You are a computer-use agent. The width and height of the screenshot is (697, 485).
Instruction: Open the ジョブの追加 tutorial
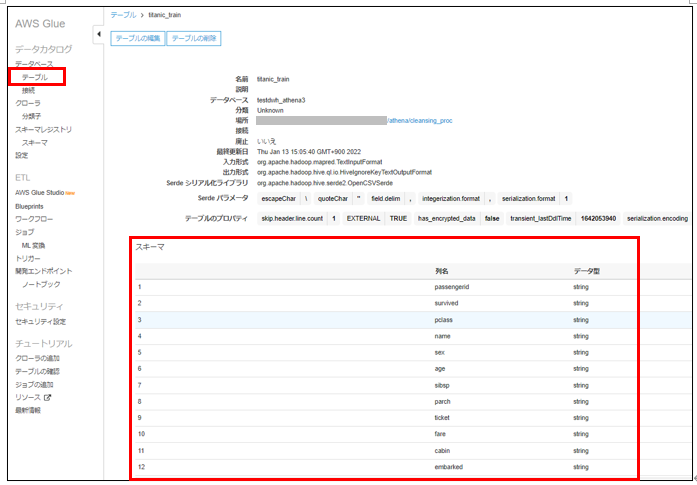(34, 385)
